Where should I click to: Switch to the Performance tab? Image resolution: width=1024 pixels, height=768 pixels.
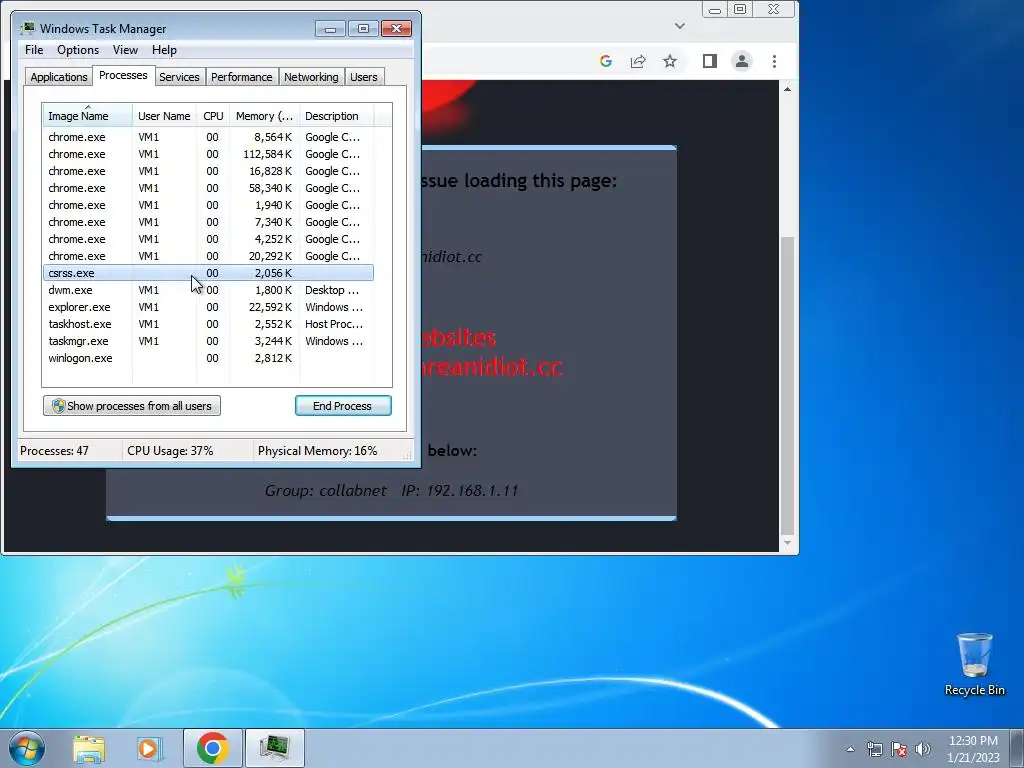click(x=241, y=77)
